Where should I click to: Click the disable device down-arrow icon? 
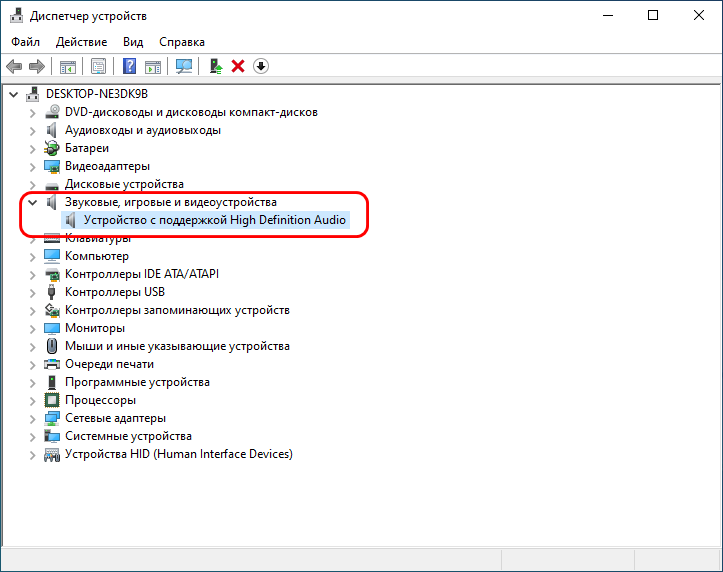(261, 66)
